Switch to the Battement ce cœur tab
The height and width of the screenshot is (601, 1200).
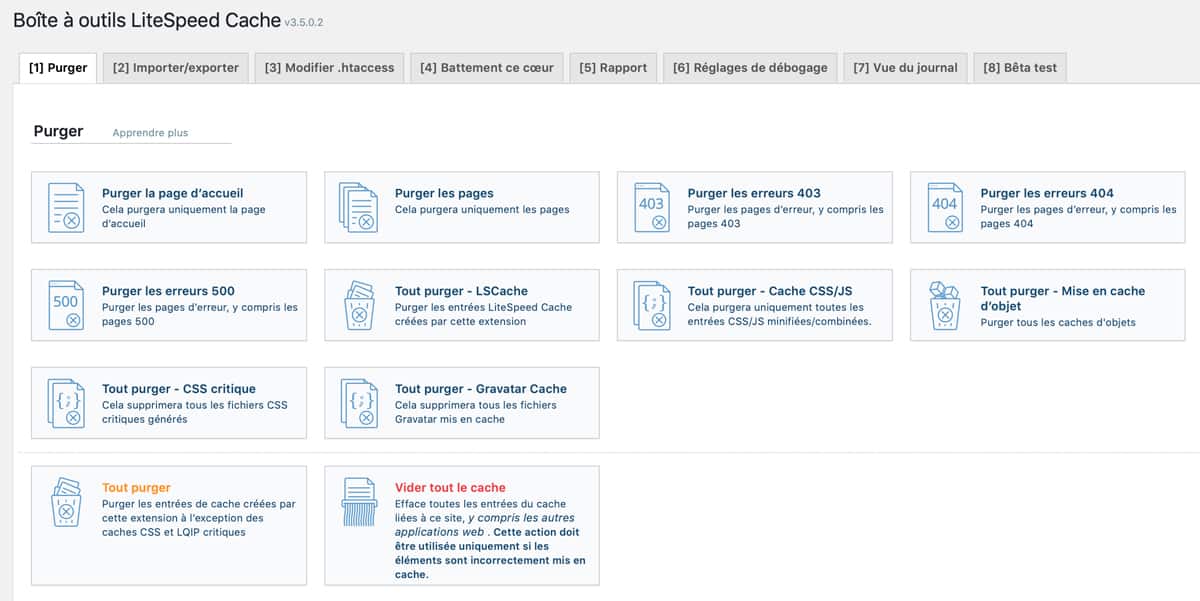(486, 68)
